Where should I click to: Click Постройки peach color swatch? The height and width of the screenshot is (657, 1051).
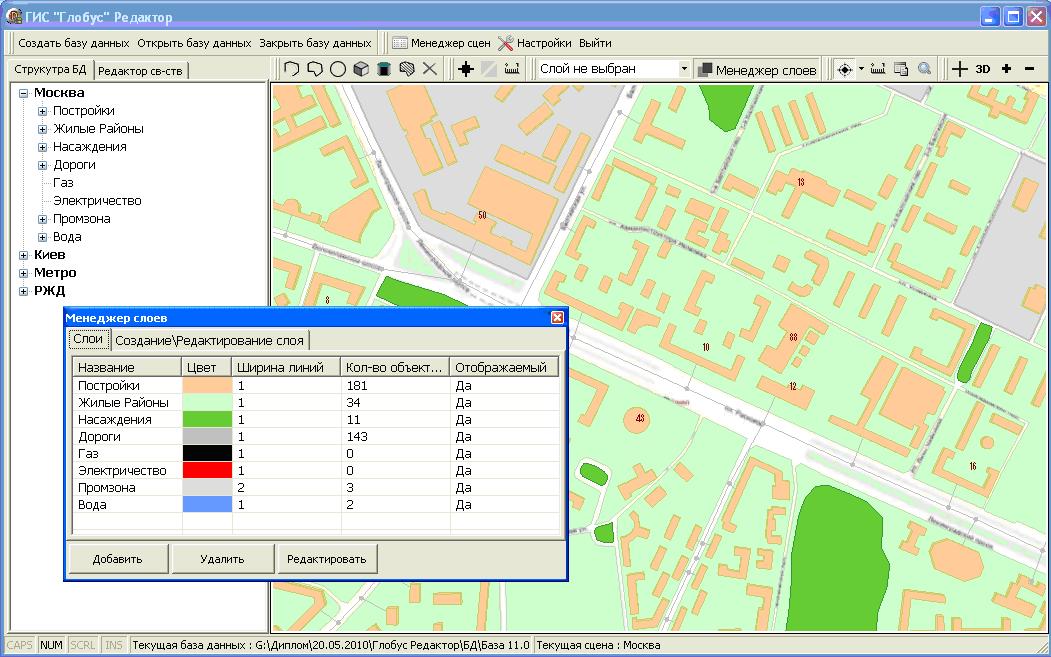pos(207,385)
